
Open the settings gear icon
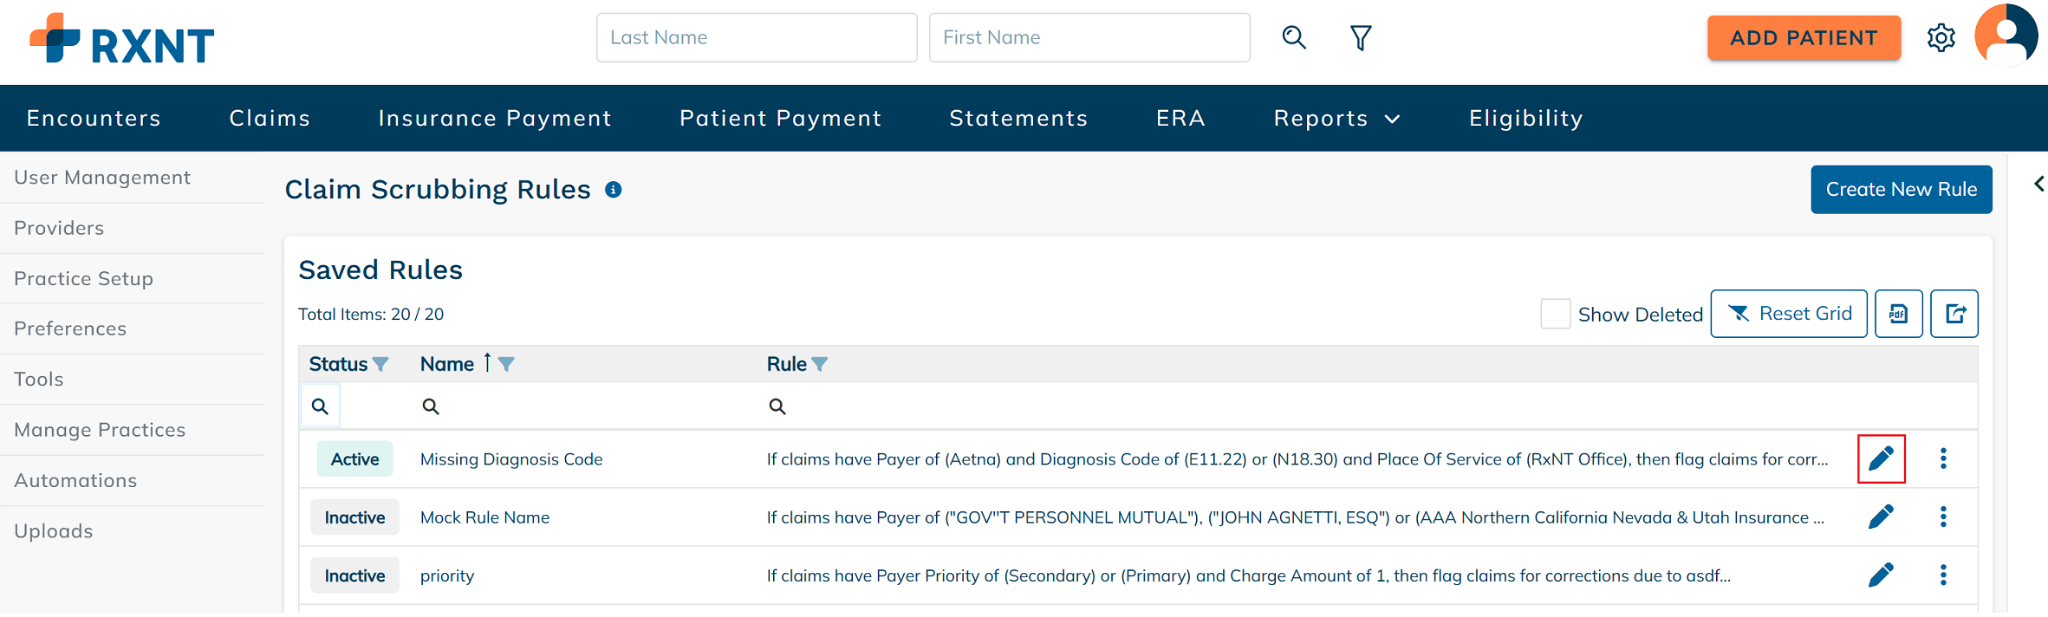coord(1941,38)
